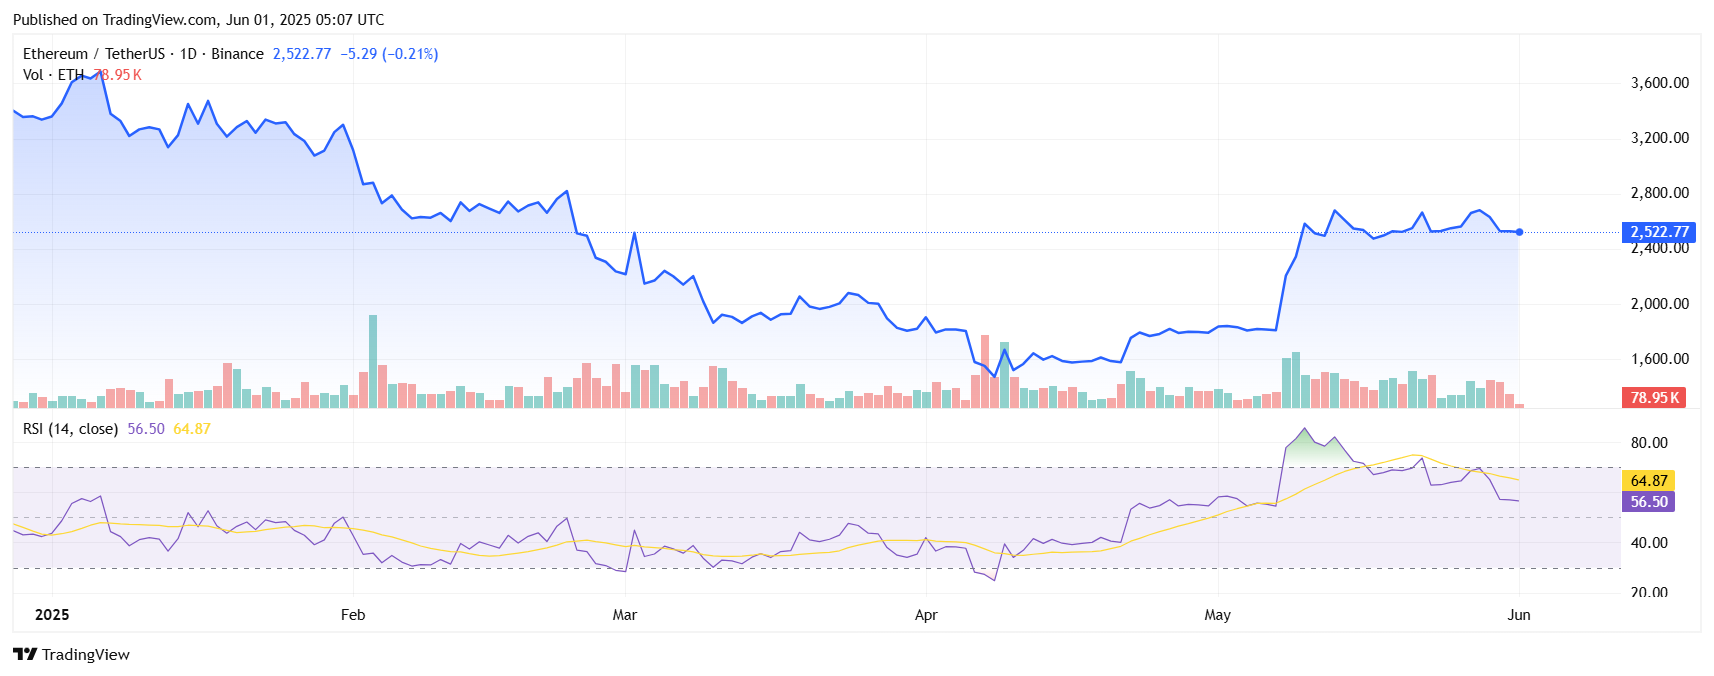Click the purple 56.50 RSI axis tag

point(1648,502)
